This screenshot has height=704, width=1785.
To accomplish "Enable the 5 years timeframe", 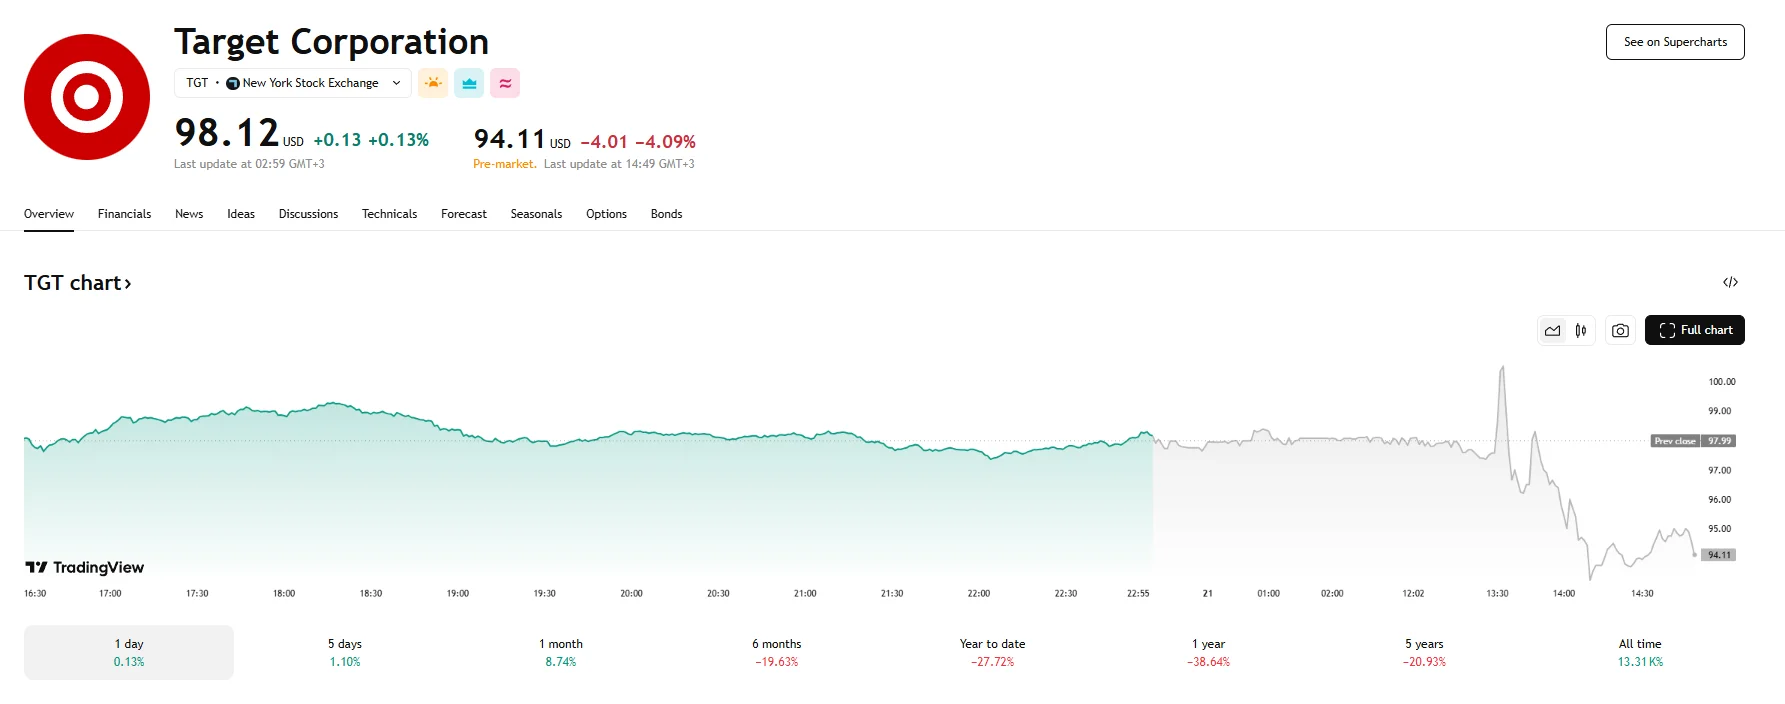I will (x=1423, y=652).
